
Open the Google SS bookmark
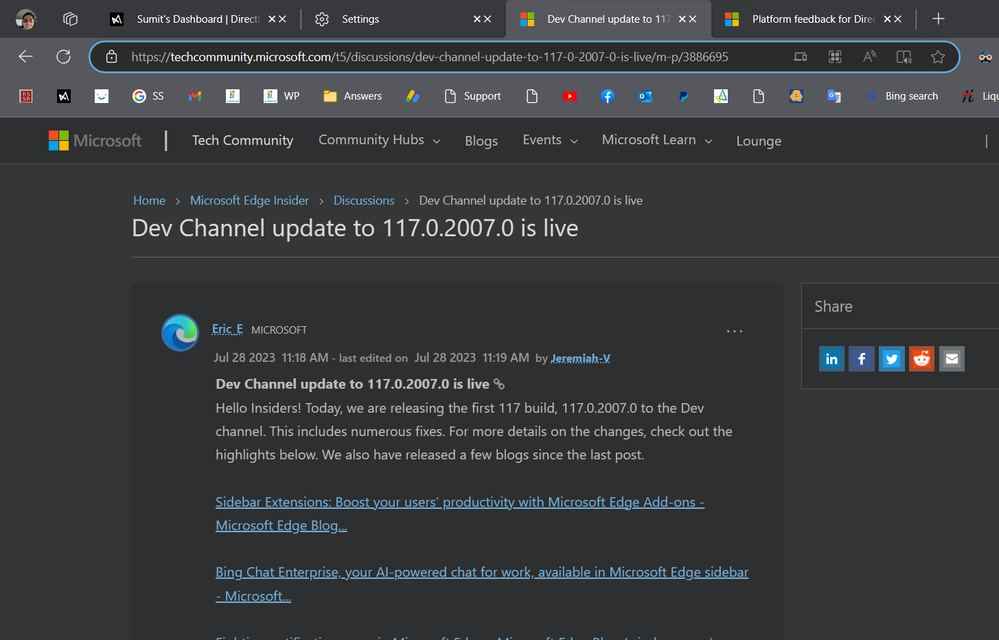point(148,96)
